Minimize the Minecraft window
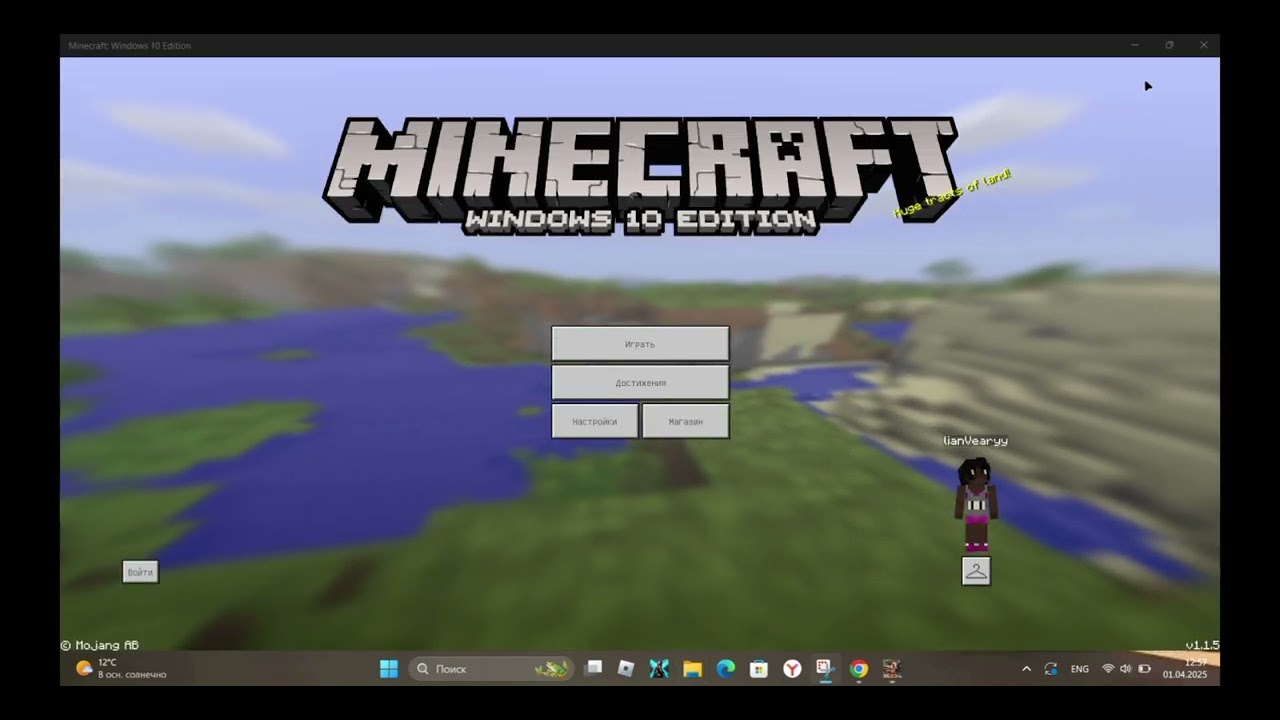 pos(1135,45)
